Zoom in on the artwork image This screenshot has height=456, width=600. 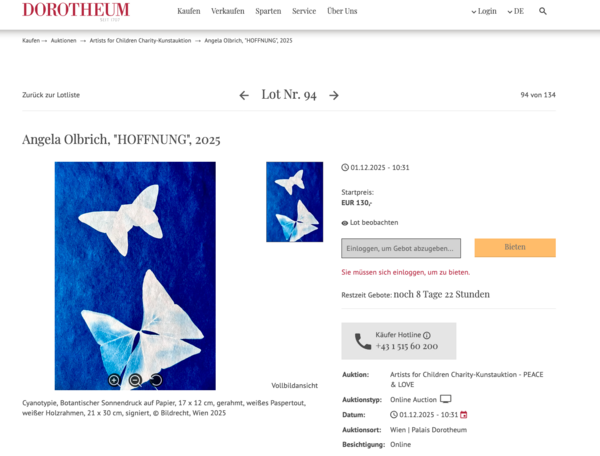pyautogui.click(x=114, y=380)
